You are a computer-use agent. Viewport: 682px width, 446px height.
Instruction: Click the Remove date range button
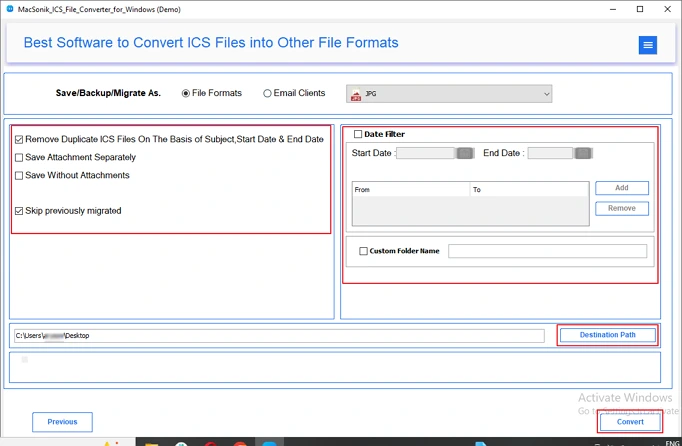622,208
